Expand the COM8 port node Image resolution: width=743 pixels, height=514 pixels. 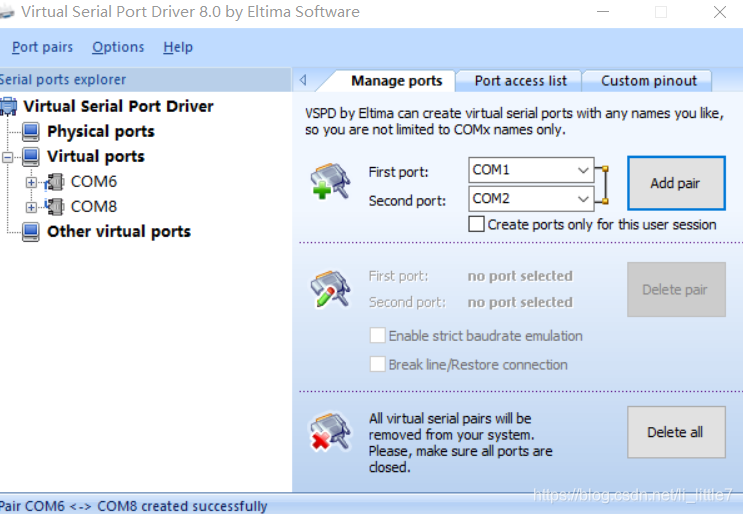(31, 207)
